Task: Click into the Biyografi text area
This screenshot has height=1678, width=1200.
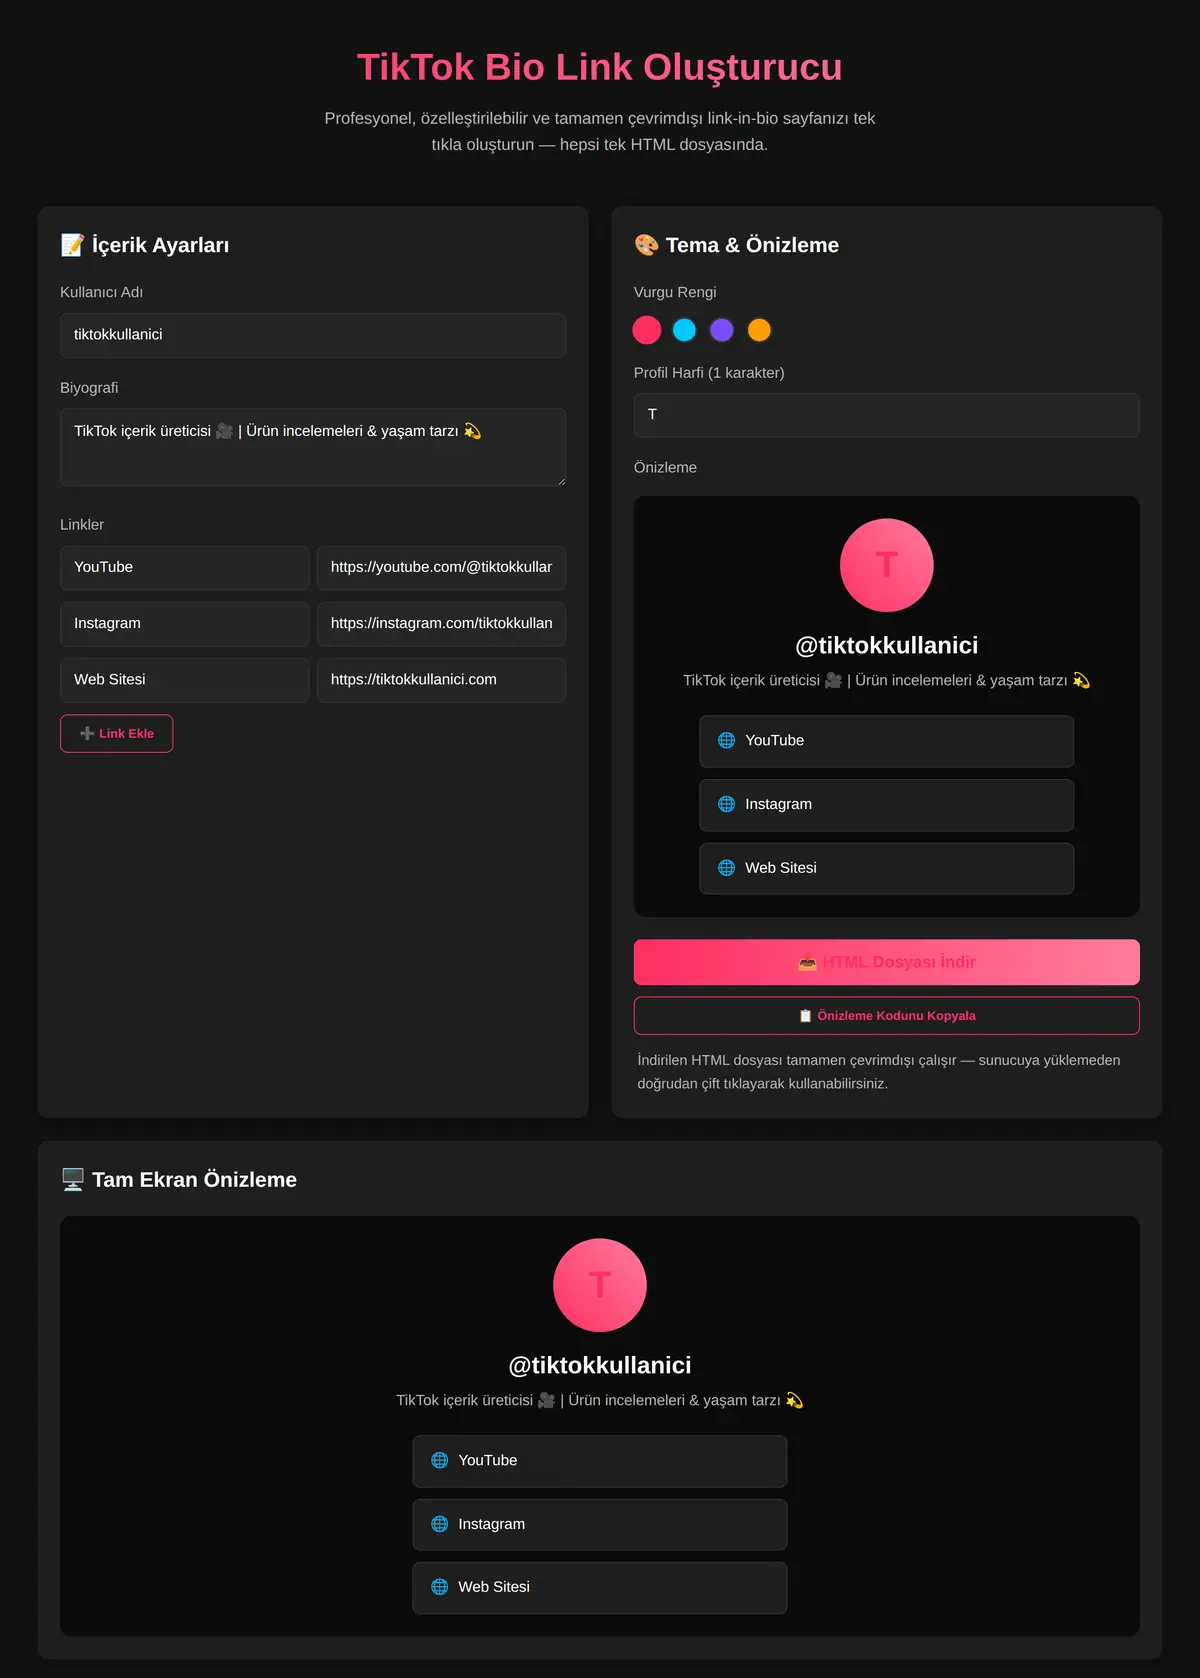Action: coord(313,447)
